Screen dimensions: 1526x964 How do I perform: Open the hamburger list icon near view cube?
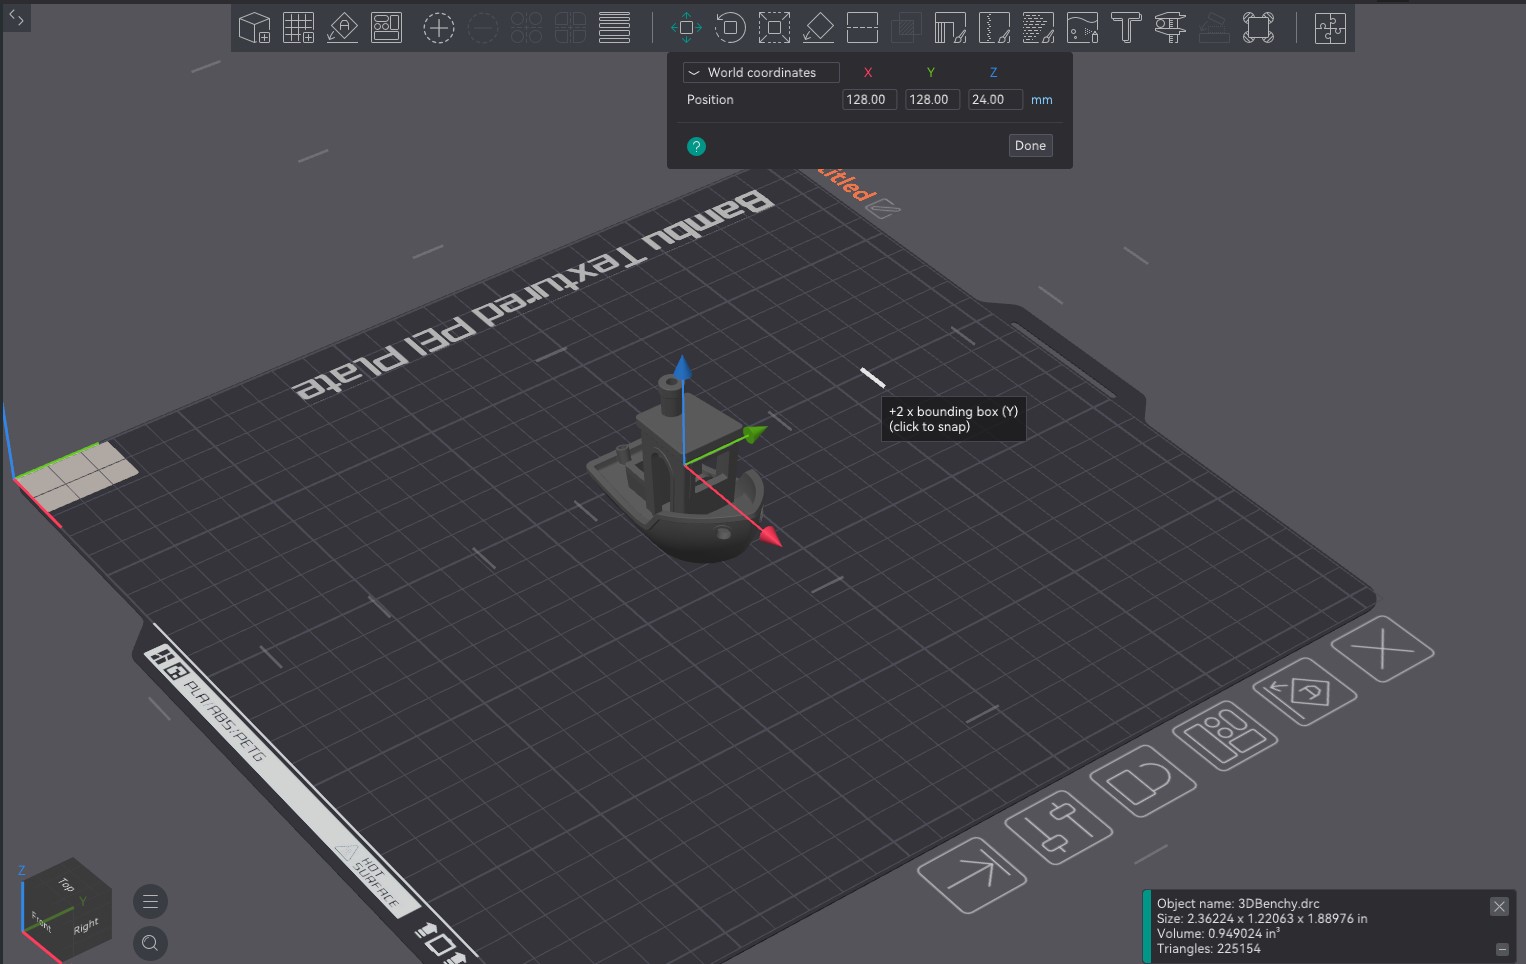click(x=150, y=901)
